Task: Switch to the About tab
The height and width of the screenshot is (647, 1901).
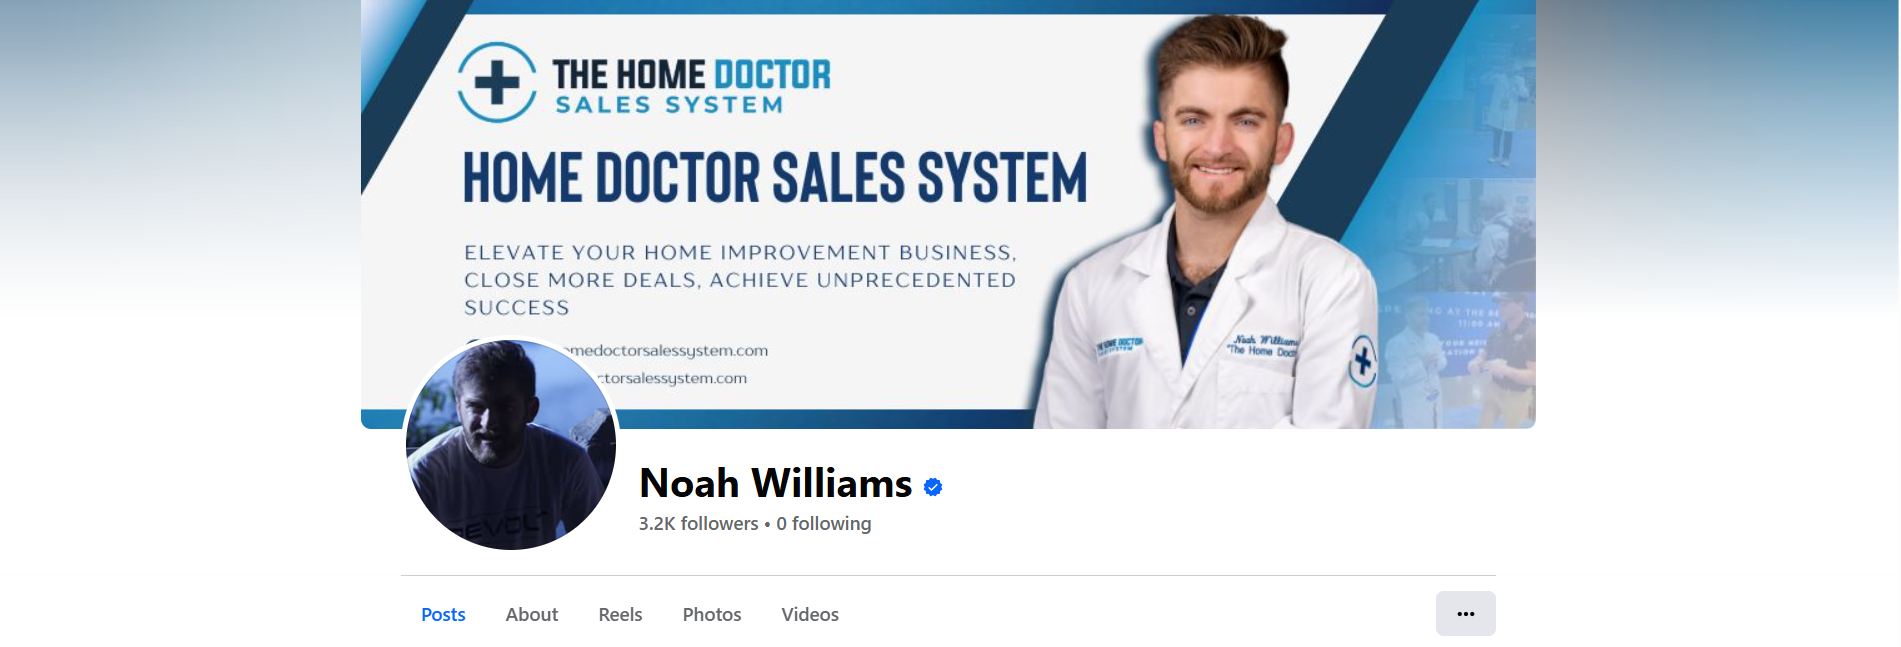Action: [x=531, y=614]
